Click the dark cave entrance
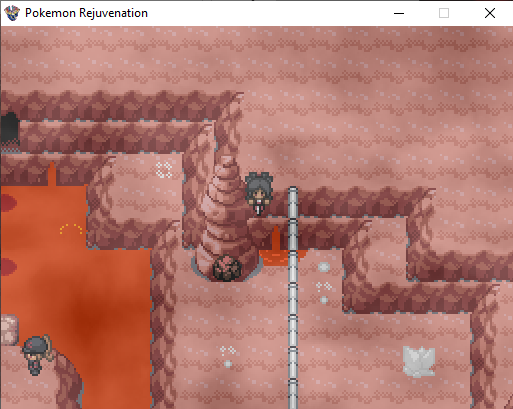 tap(10, 129)
